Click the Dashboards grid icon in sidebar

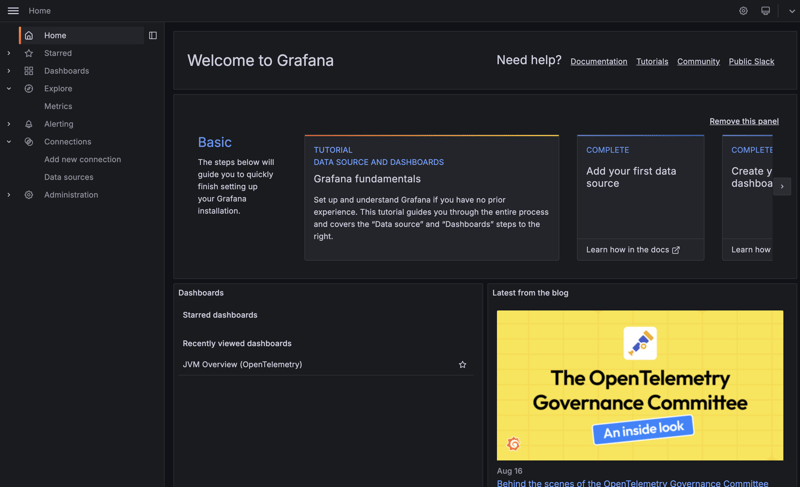(29, 71)
